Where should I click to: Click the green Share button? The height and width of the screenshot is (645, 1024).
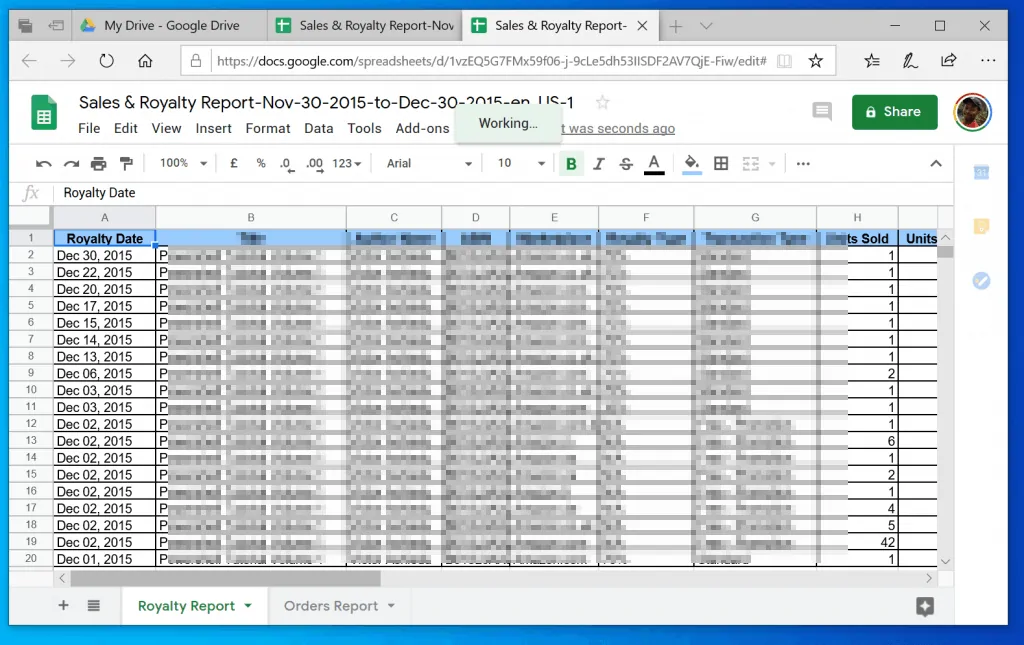point(894,112)
